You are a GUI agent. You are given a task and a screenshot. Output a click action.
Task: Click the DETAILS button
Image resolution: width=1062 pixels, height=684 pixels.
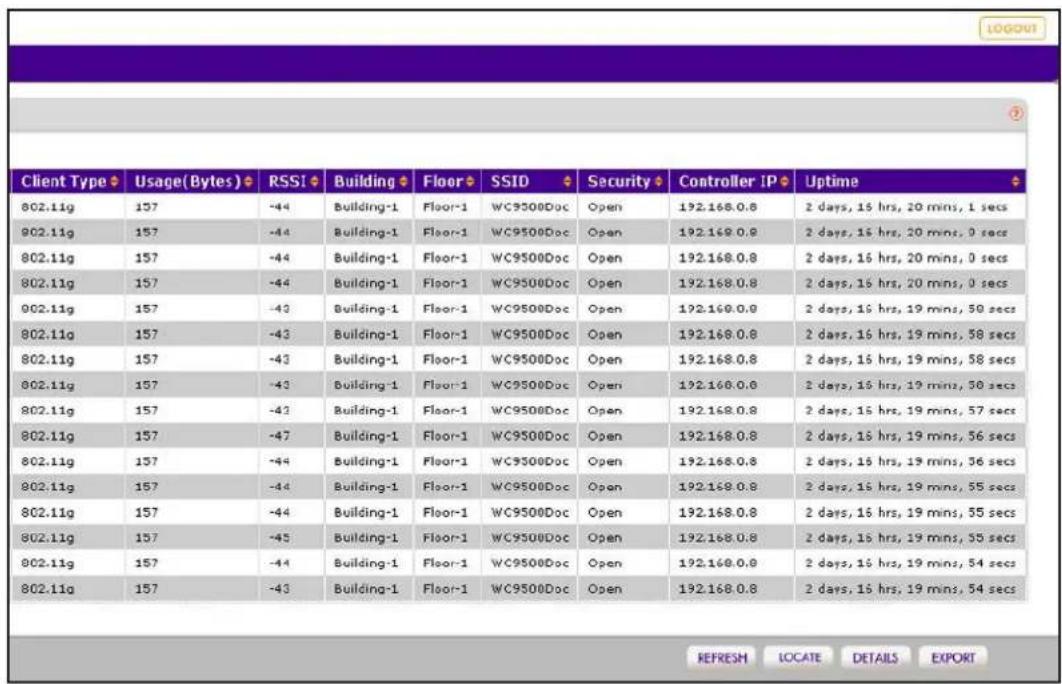click(x=875, y=658)
